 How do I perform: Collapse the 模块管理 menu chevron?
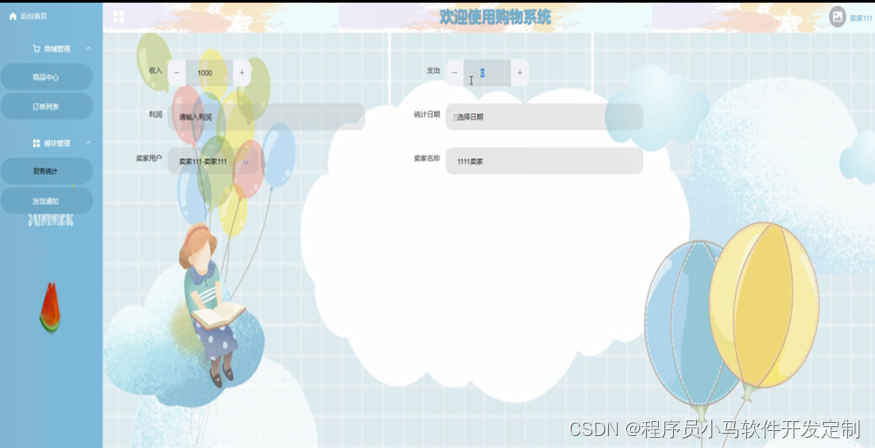[88, 143]
